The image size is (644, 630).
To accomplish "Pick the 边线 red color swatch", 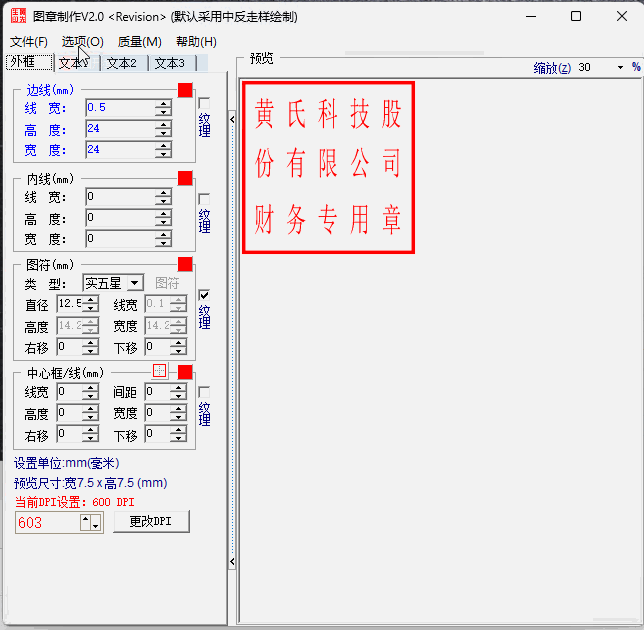I will pyautogui.click(x=185, y=90).
